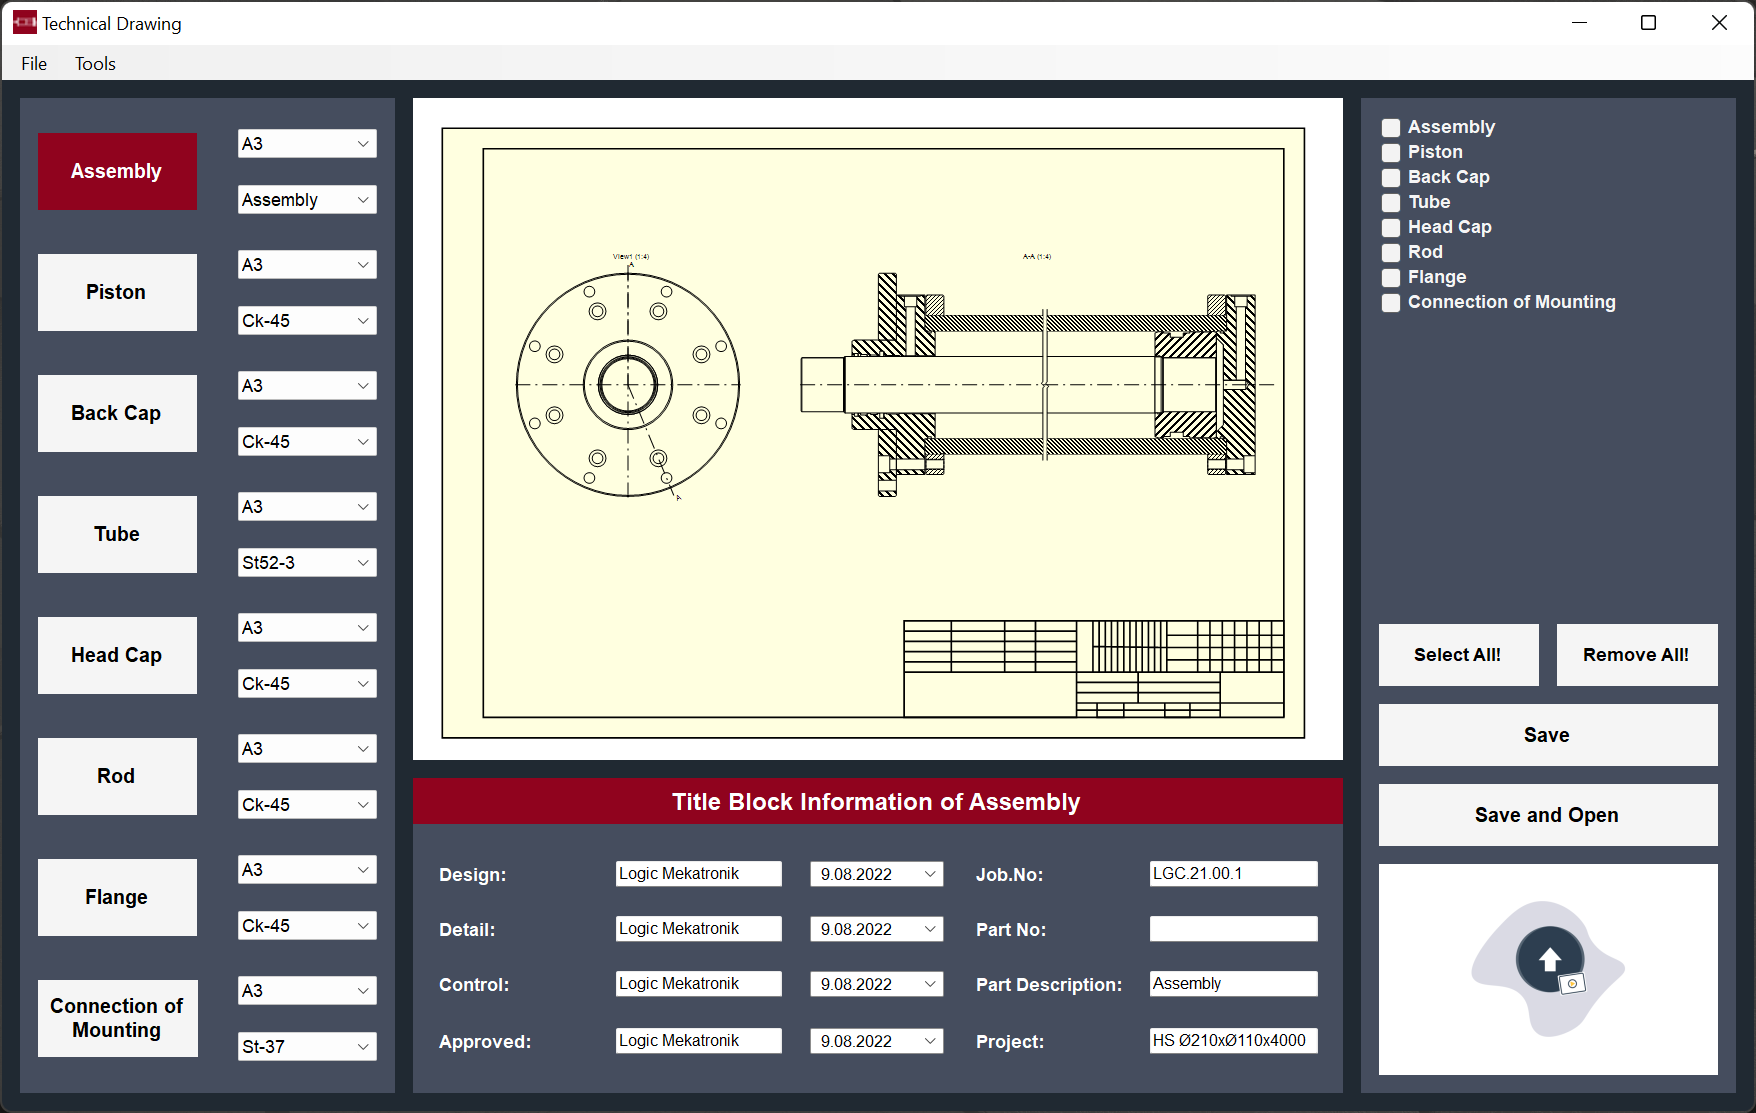Viewport: 1756px width, 1113px height.
Task: Check the Connection of Mounting checkbox
Action: (x=1391, y=303)
